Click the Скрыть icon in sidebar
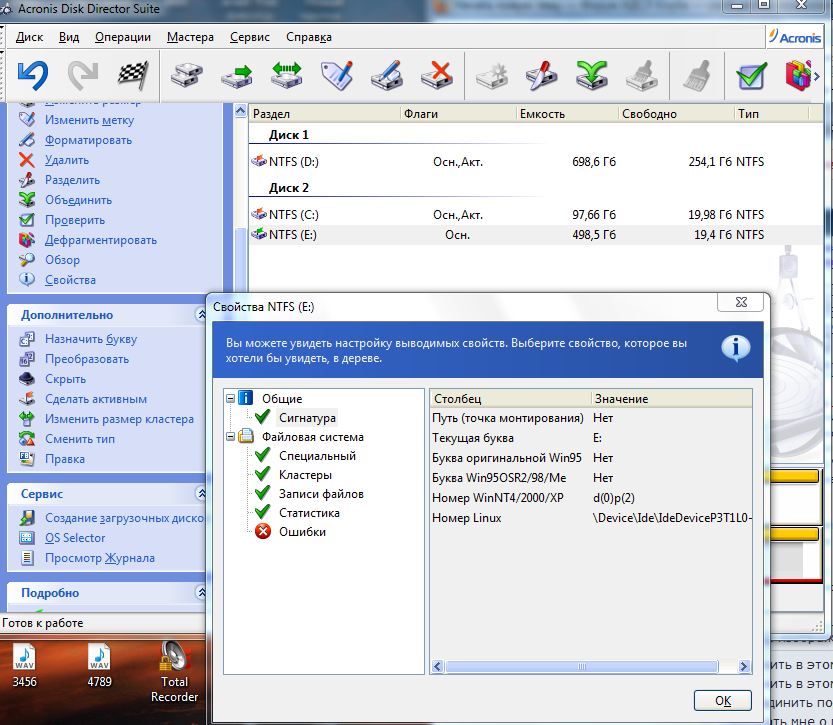The width and height of the screenshot is (833, 725). [x=27, y=379]
